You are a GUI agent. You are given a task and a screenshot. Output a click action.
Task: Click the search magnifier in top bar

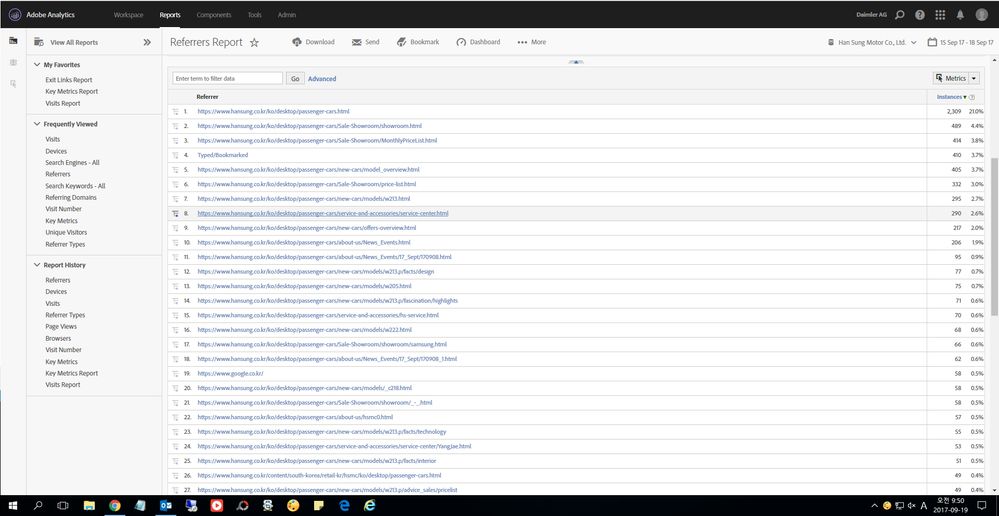pos(900,15)
